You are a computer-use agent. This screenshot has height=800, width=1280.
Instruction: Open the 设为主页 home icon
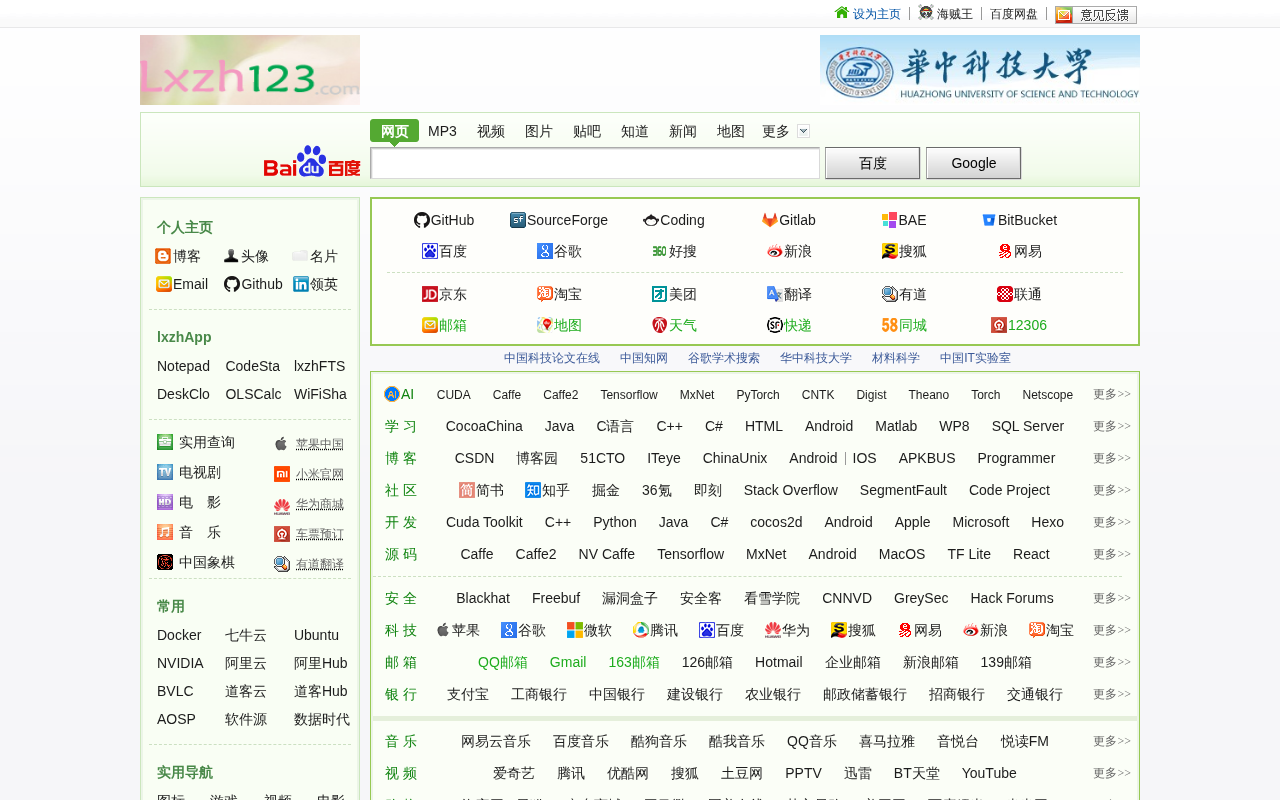point(842,13)
